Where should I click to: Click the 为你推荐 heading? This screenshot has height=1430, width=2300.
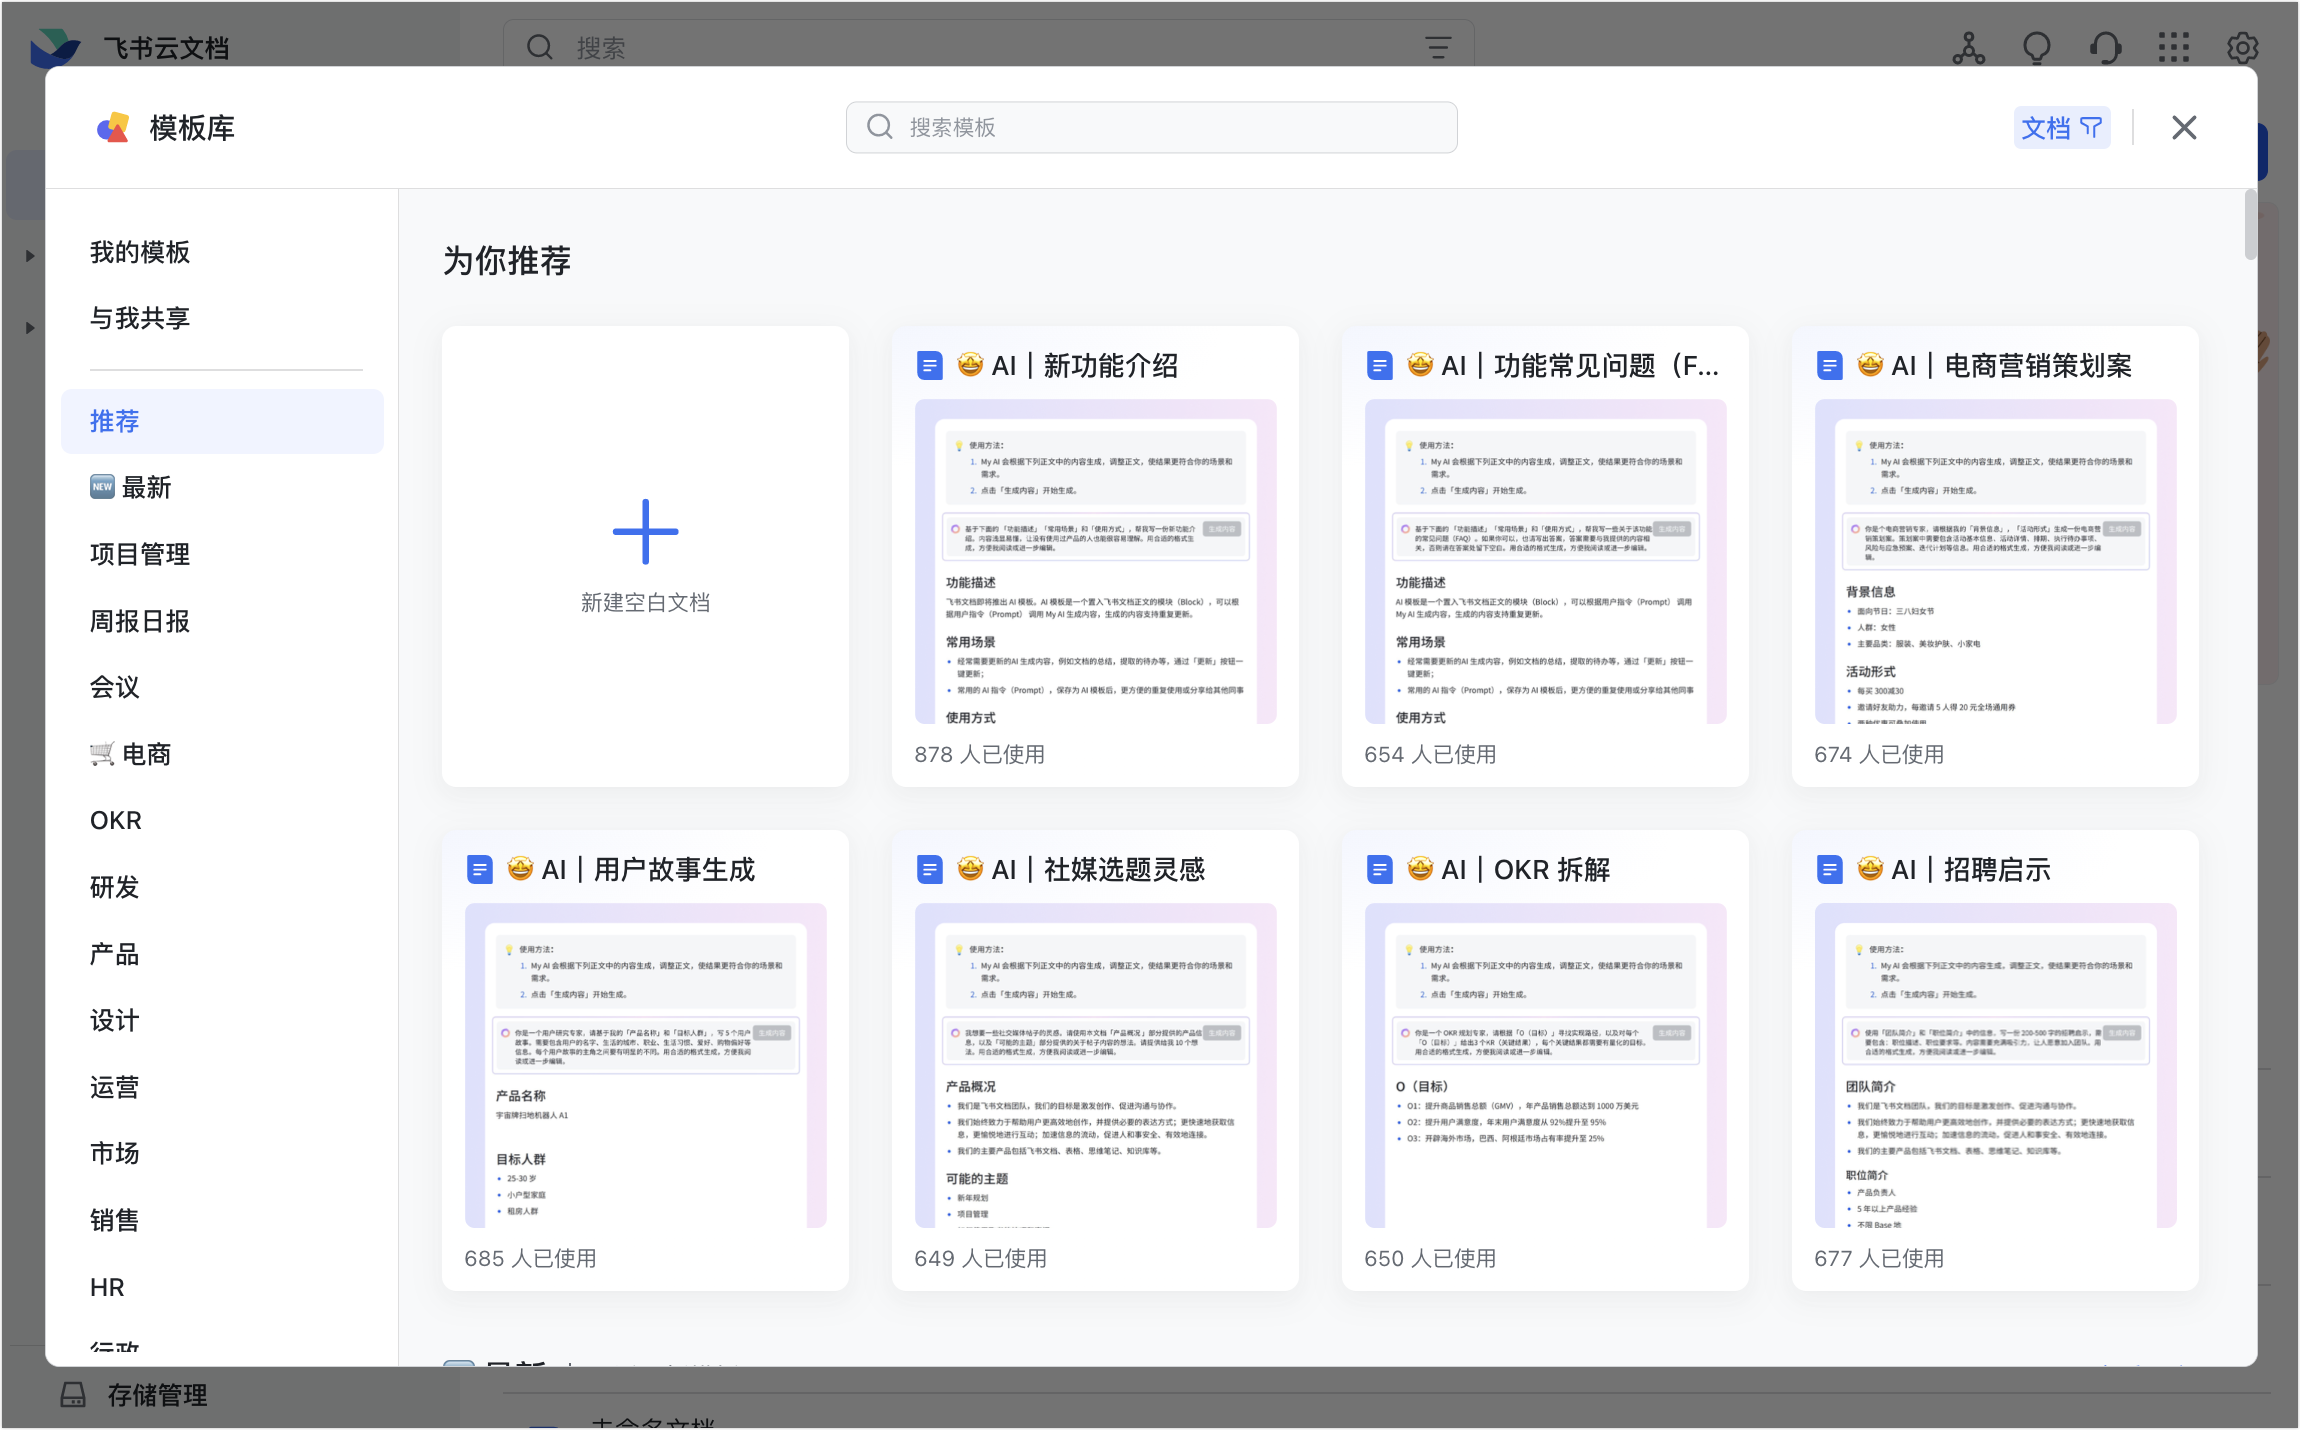coord(507,260)
